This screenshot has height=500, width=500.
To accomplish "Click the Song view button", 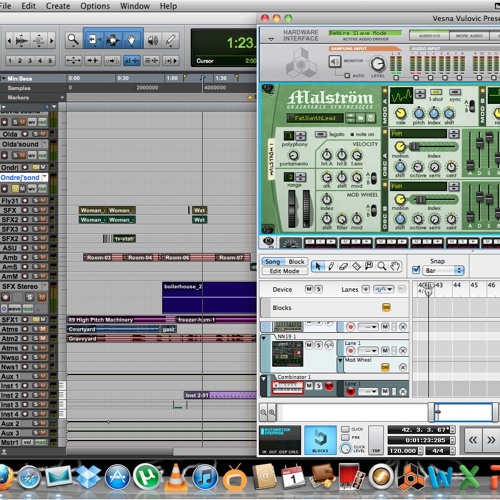I will [x=273, y=262].
